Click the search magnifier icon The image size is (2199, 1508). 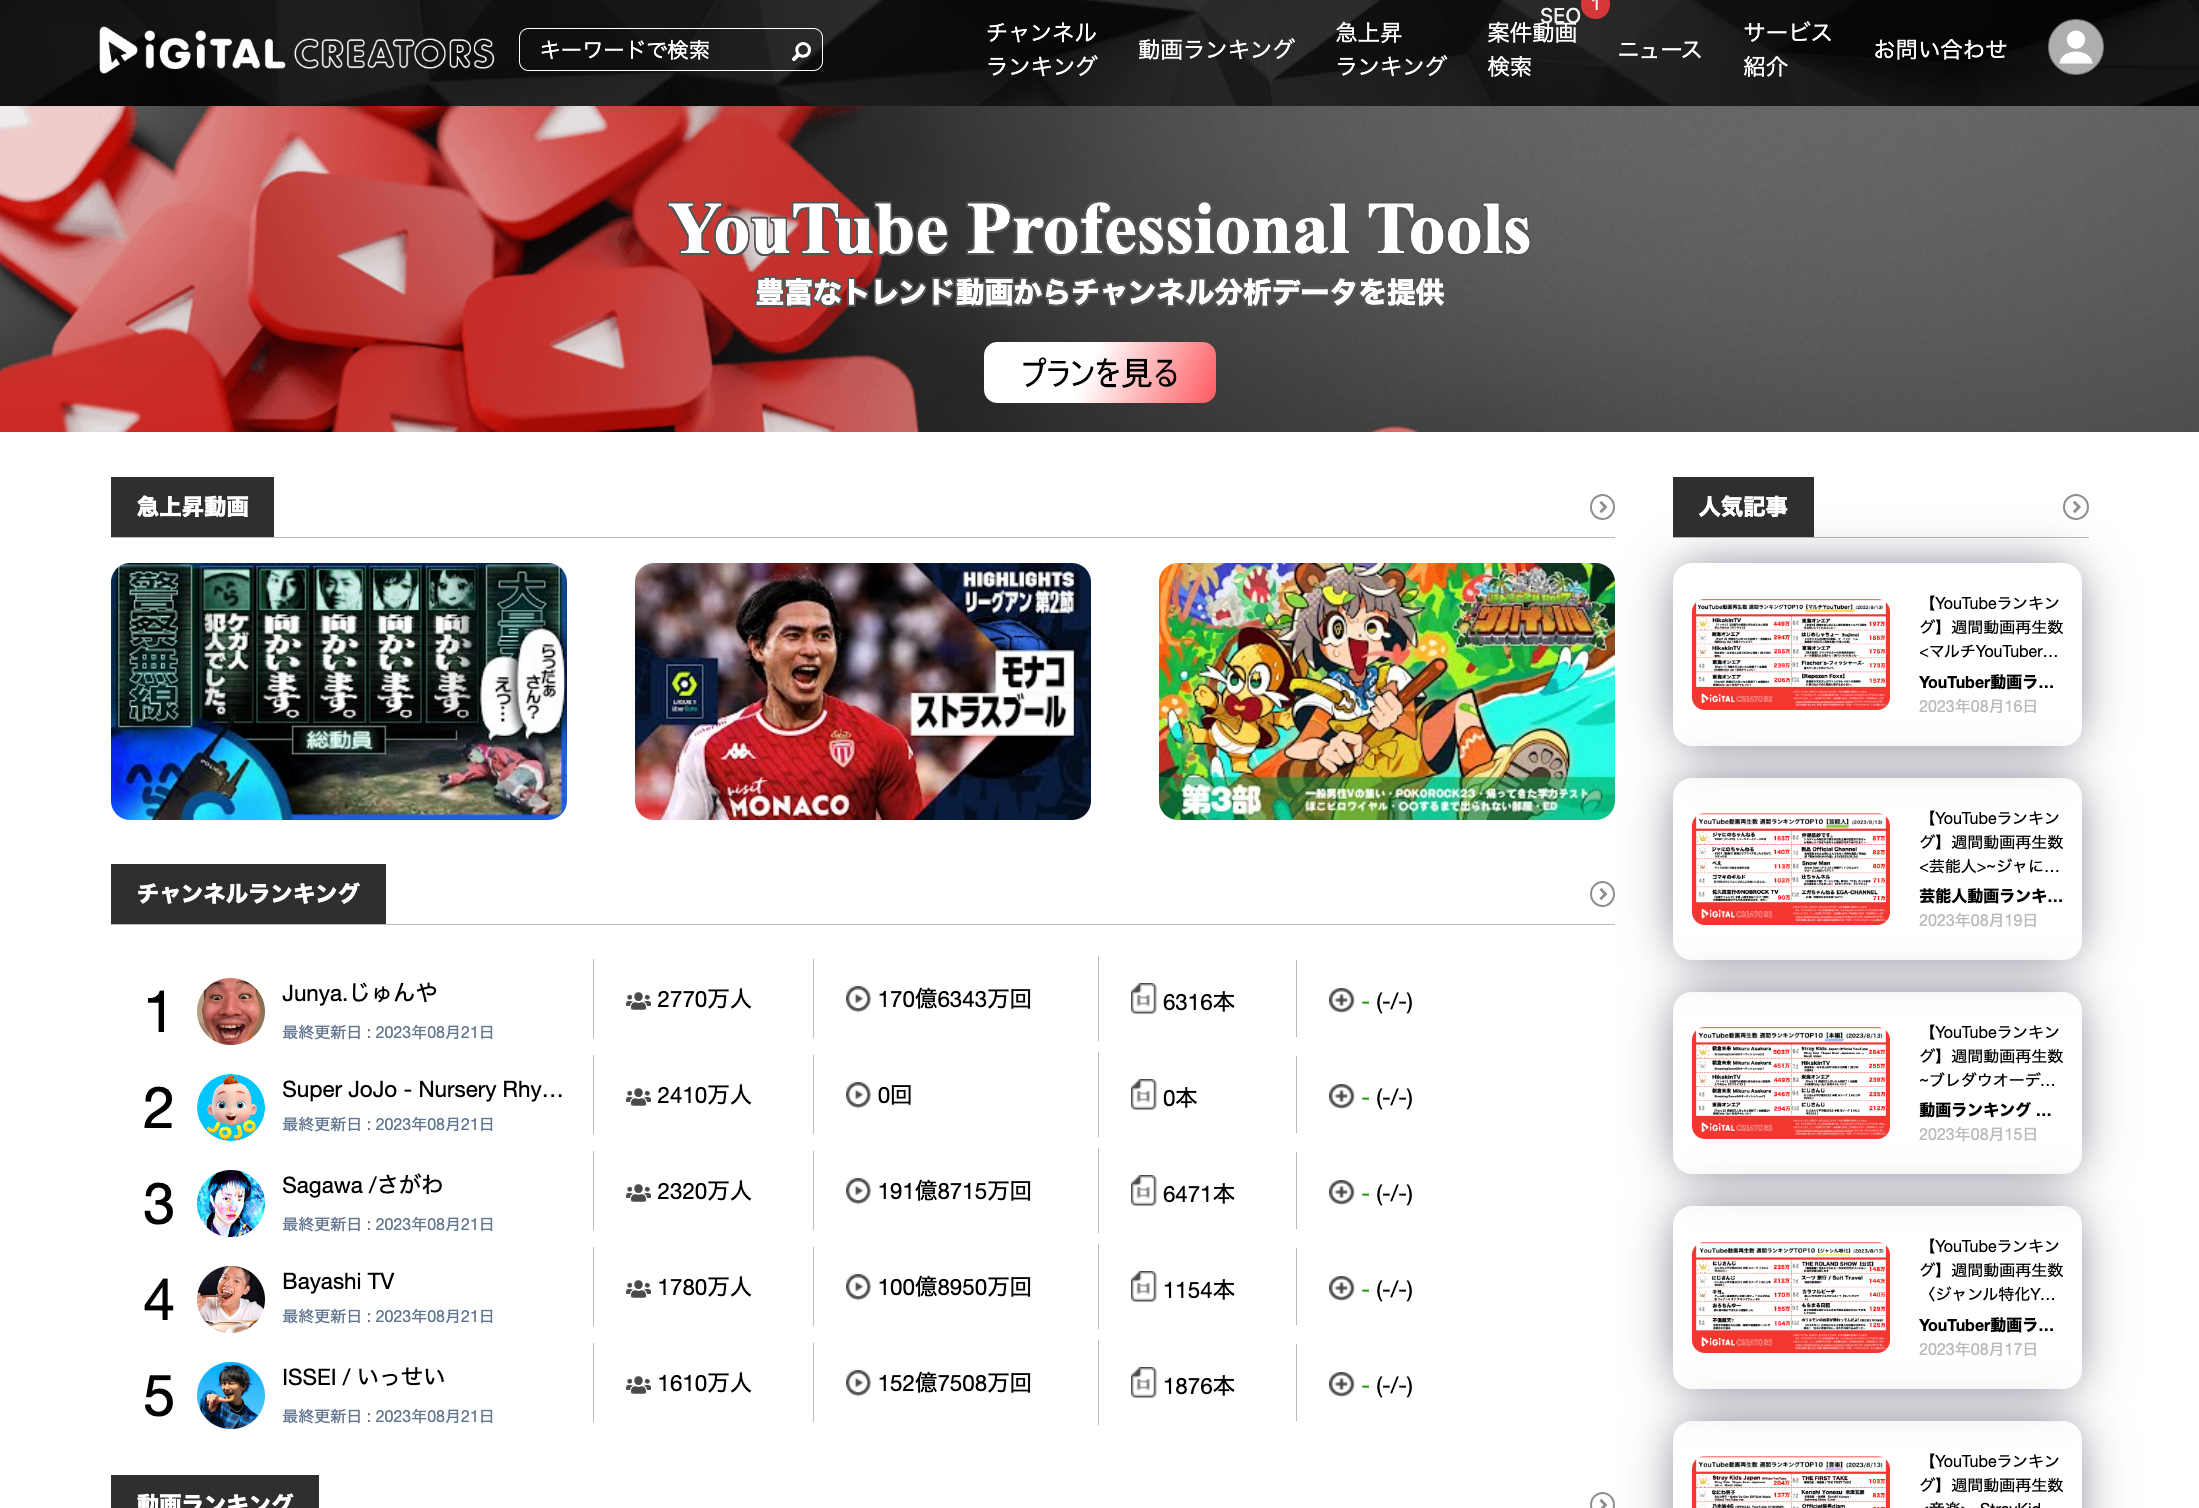tap(801, 50)
